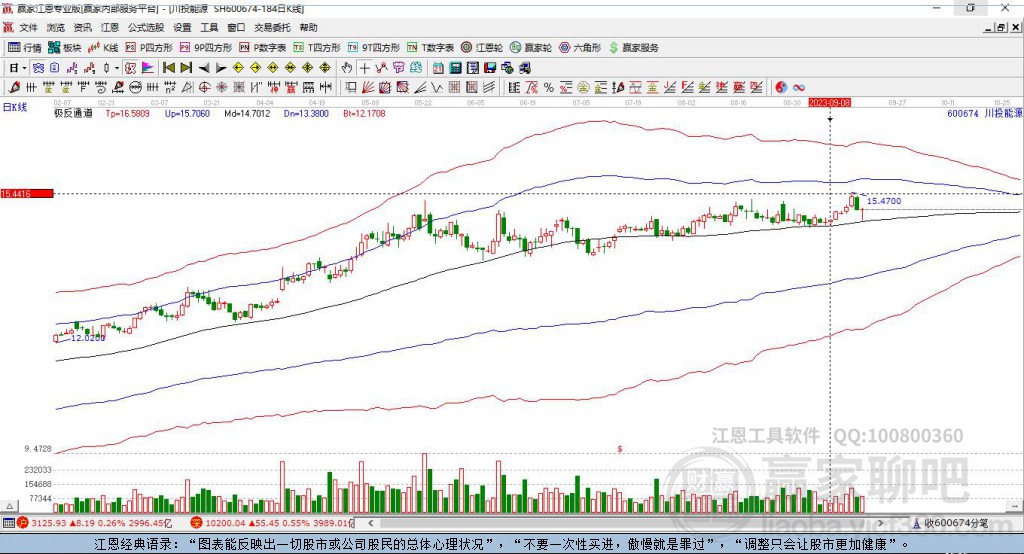Toggle the highlighted 极 channel indicator icon
Screen dimensions: 1024x554
tap(131, 68)
